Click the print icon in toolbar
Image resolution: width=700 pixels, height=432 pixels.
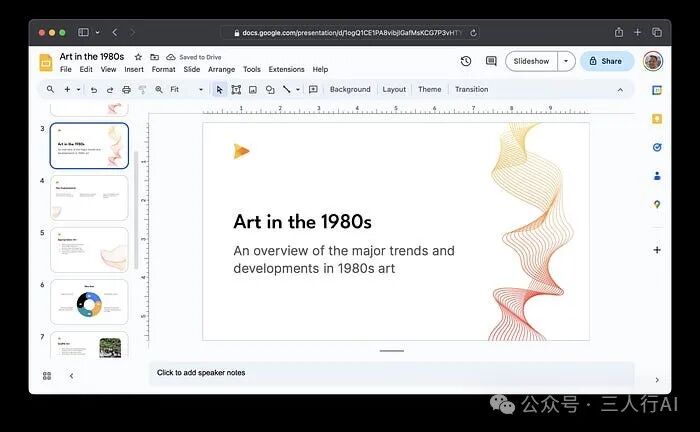126,89
